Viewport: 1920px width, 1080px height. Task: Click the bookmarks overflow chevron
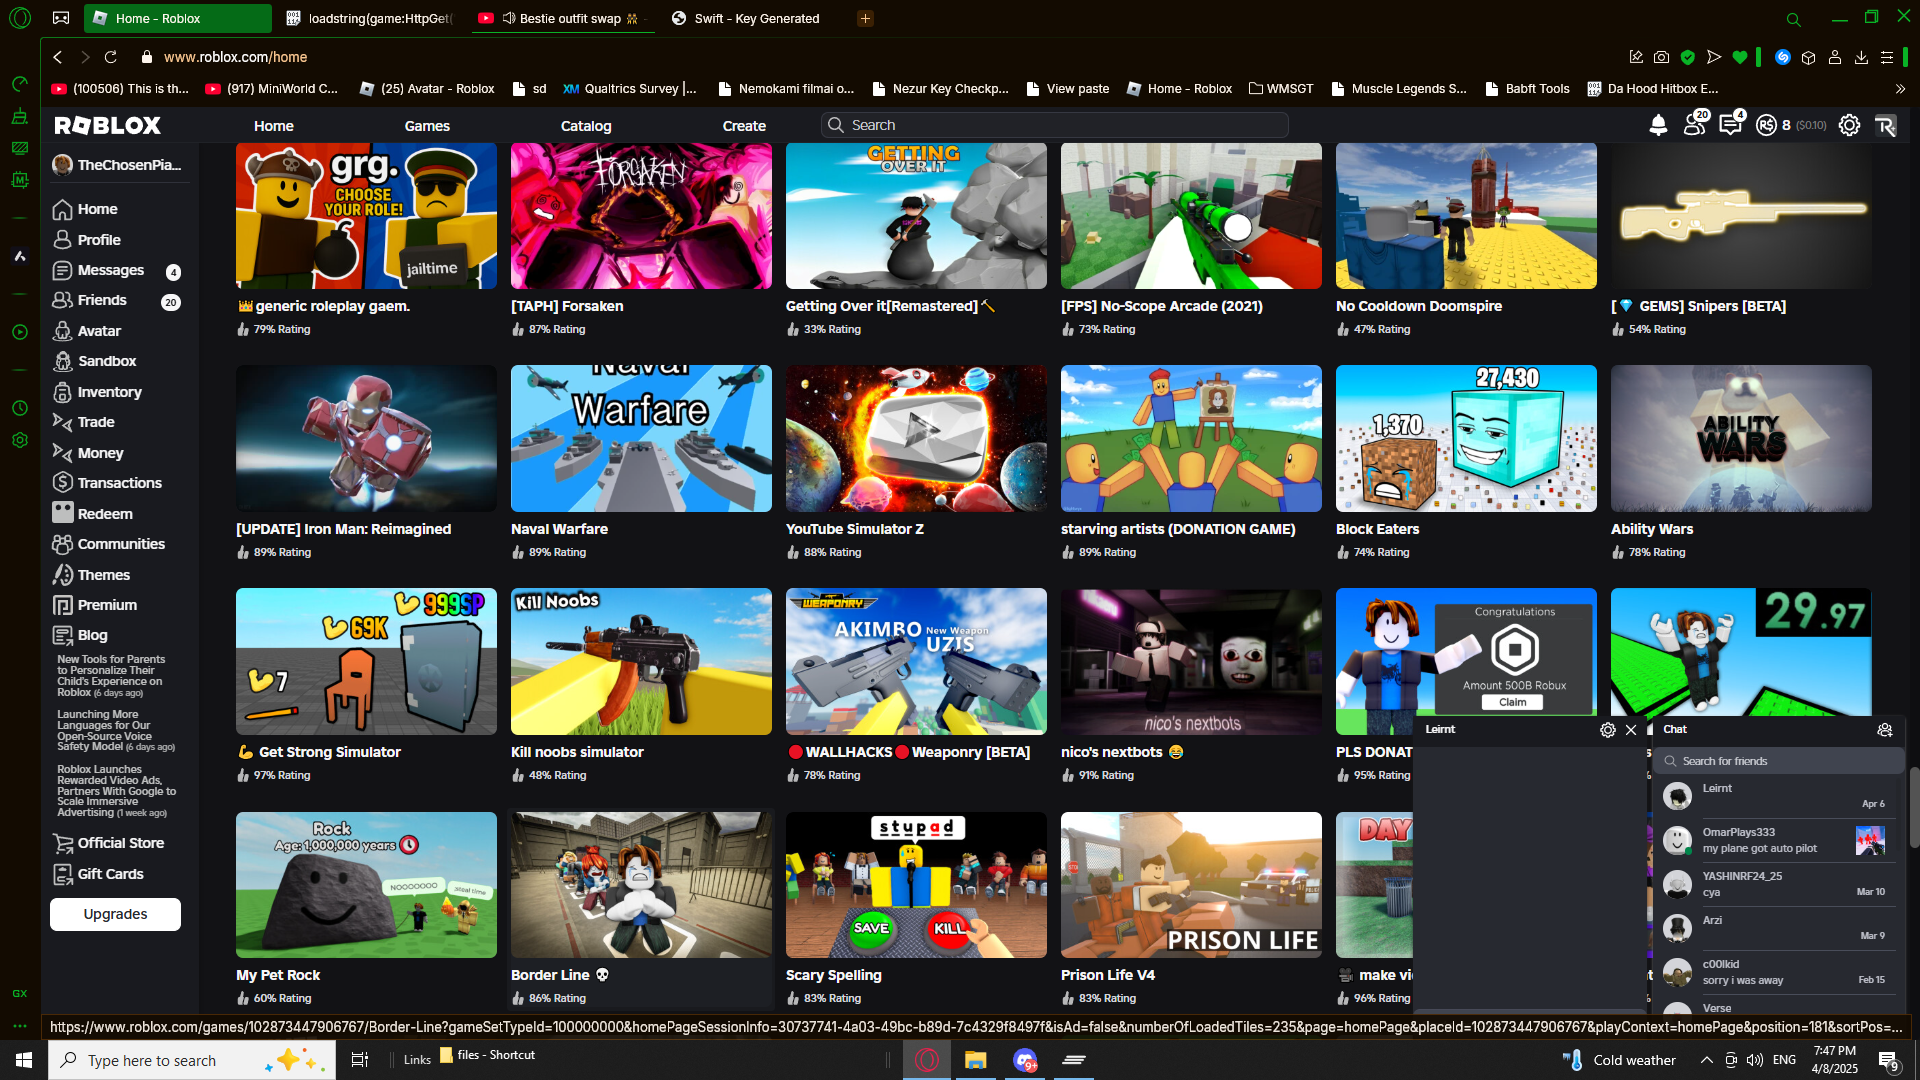click(1900, 89)
